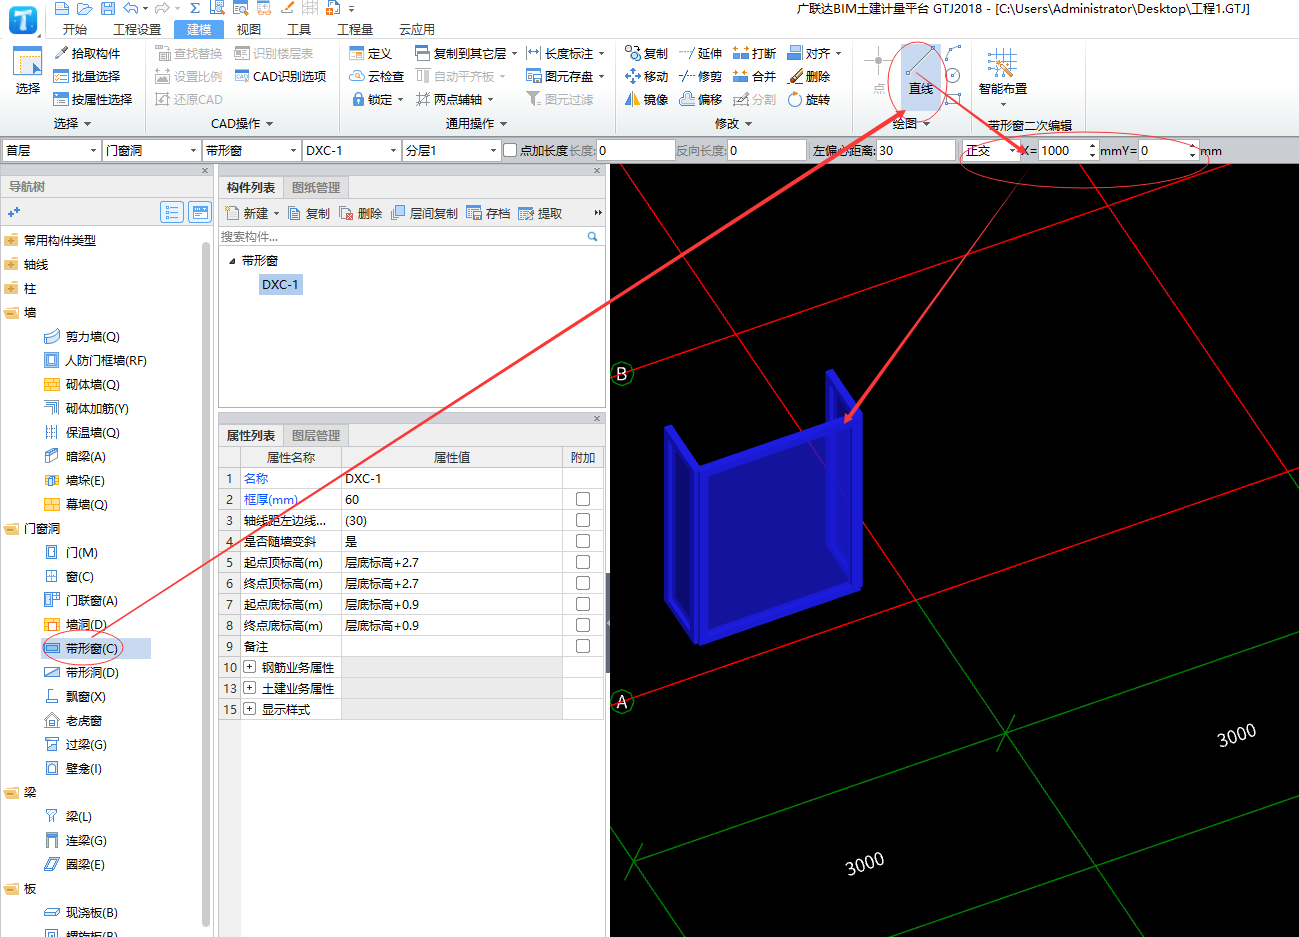Click the 左偏心距离 input field

click(917, 150)
